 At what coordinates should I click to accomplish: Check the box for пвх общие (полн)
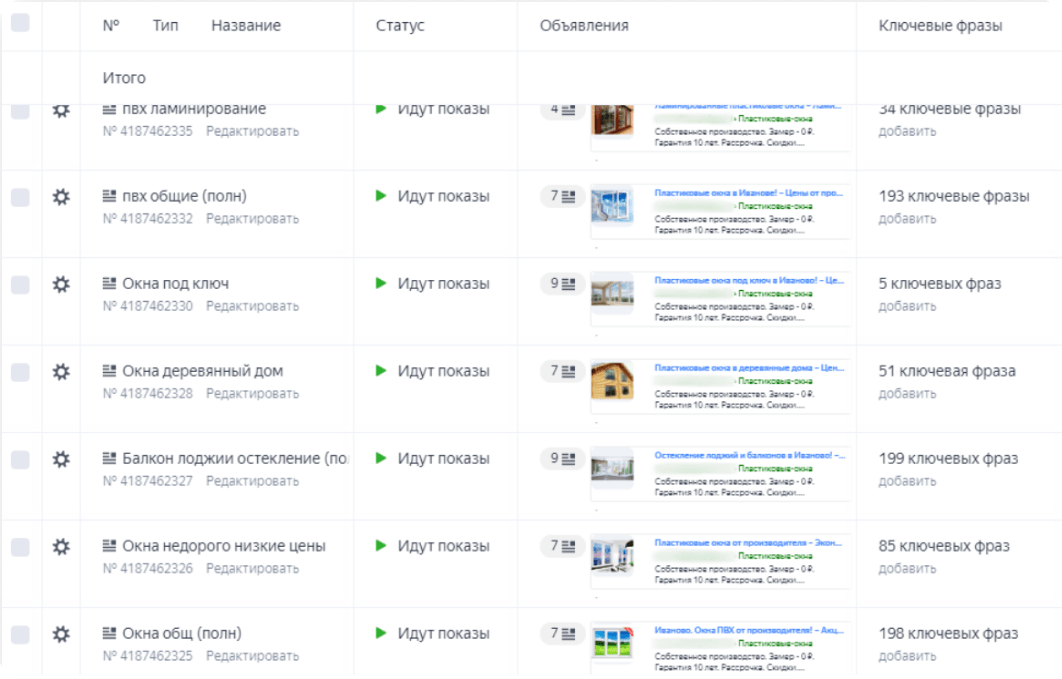20,197
